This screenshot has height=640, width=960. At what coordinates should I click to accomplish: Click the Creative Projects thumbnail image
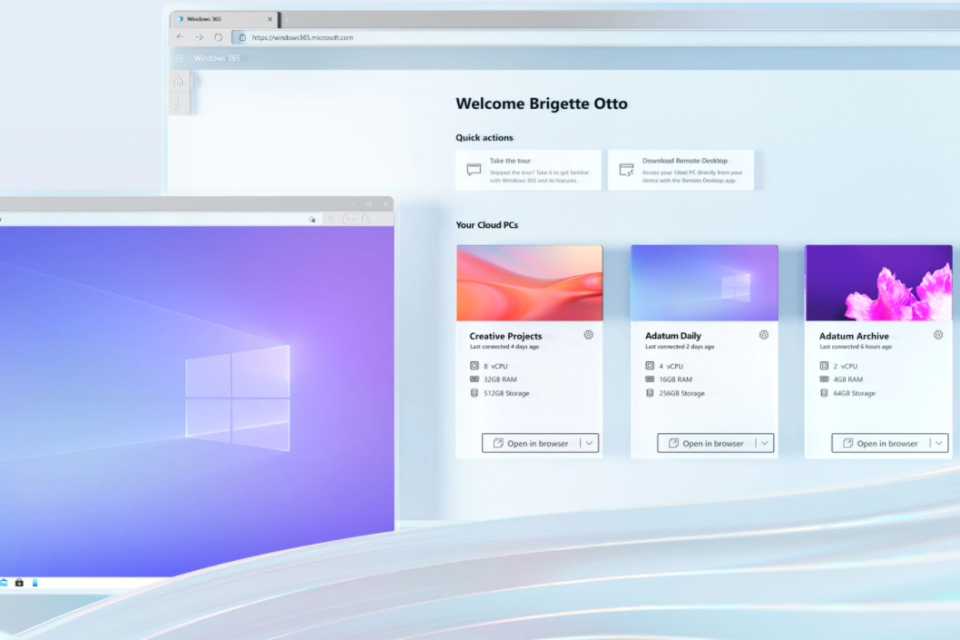[x=530, y=283]
